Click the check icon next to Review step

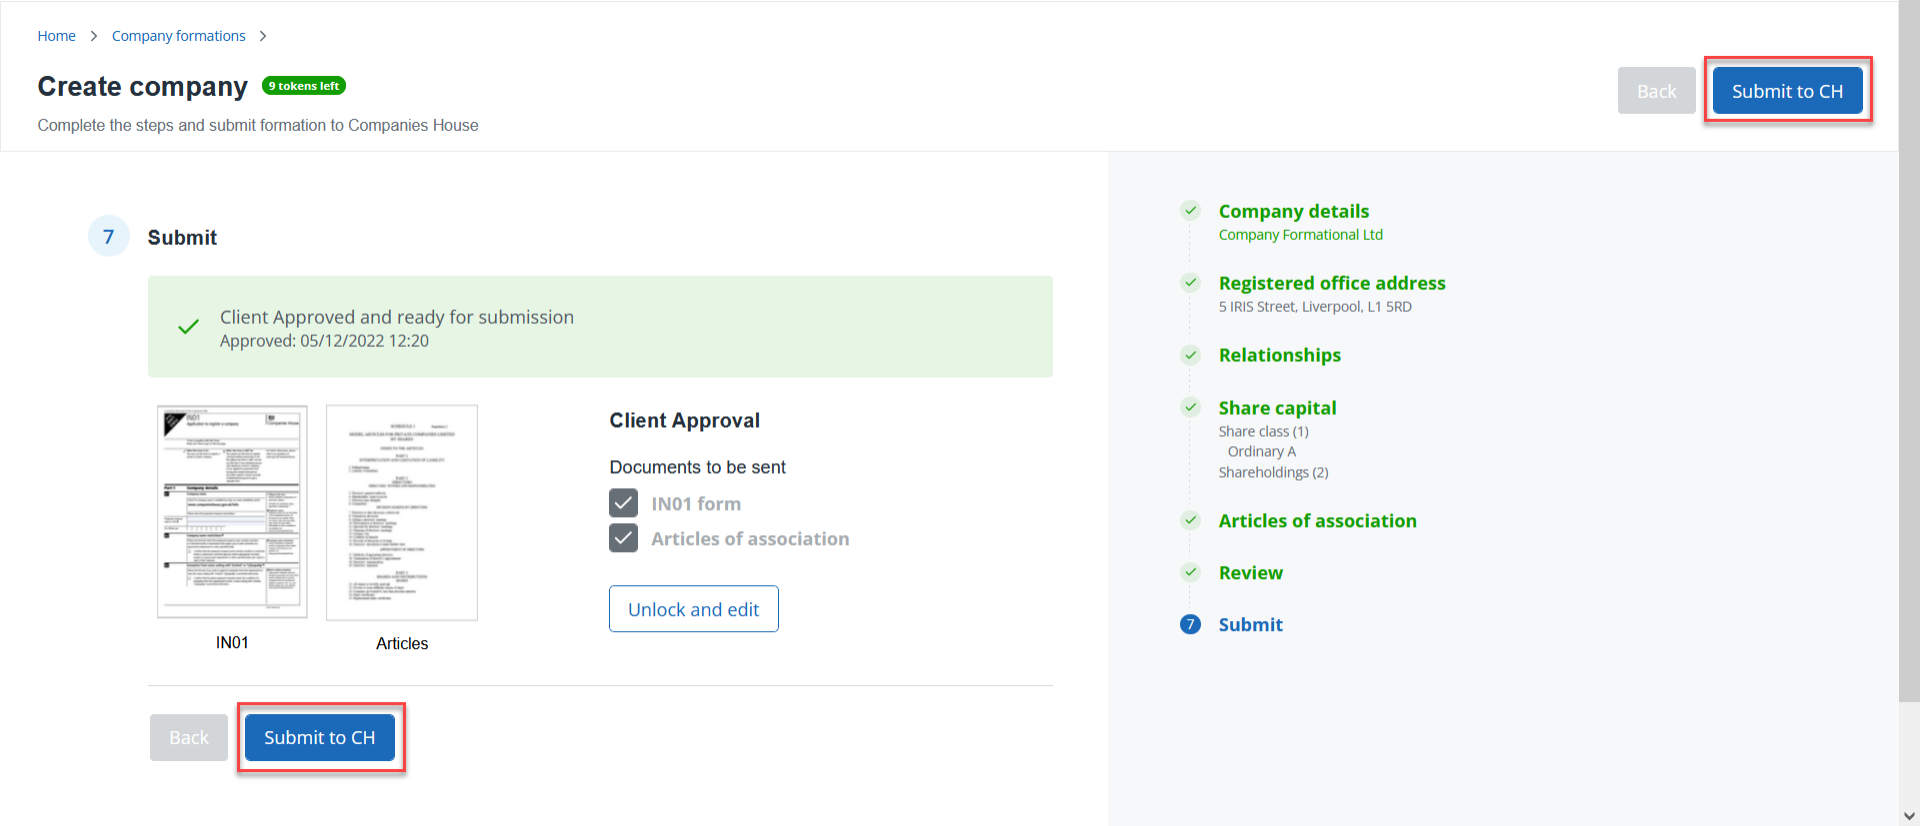pyautogui.click(x=1190, y=572)
